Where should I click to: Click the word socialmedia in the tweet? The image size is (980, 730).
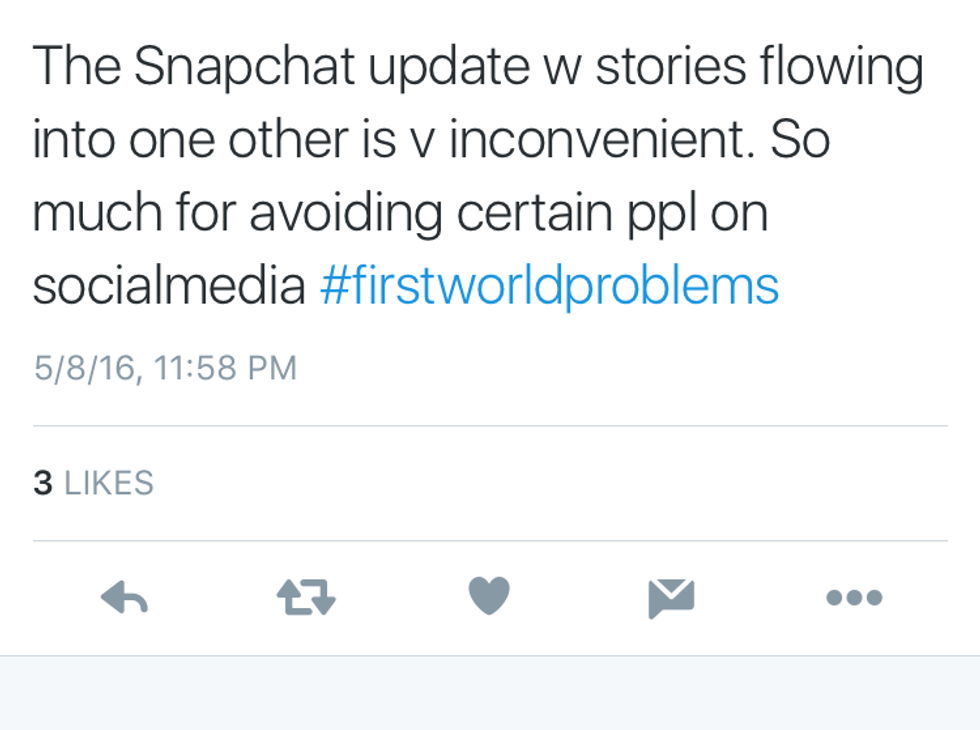168,287
